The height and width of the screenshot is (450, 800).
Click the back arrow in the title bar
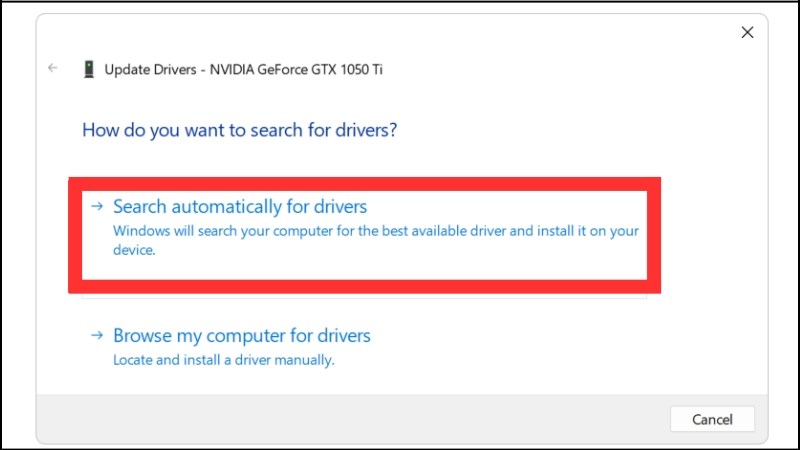[x=53, y=69]
